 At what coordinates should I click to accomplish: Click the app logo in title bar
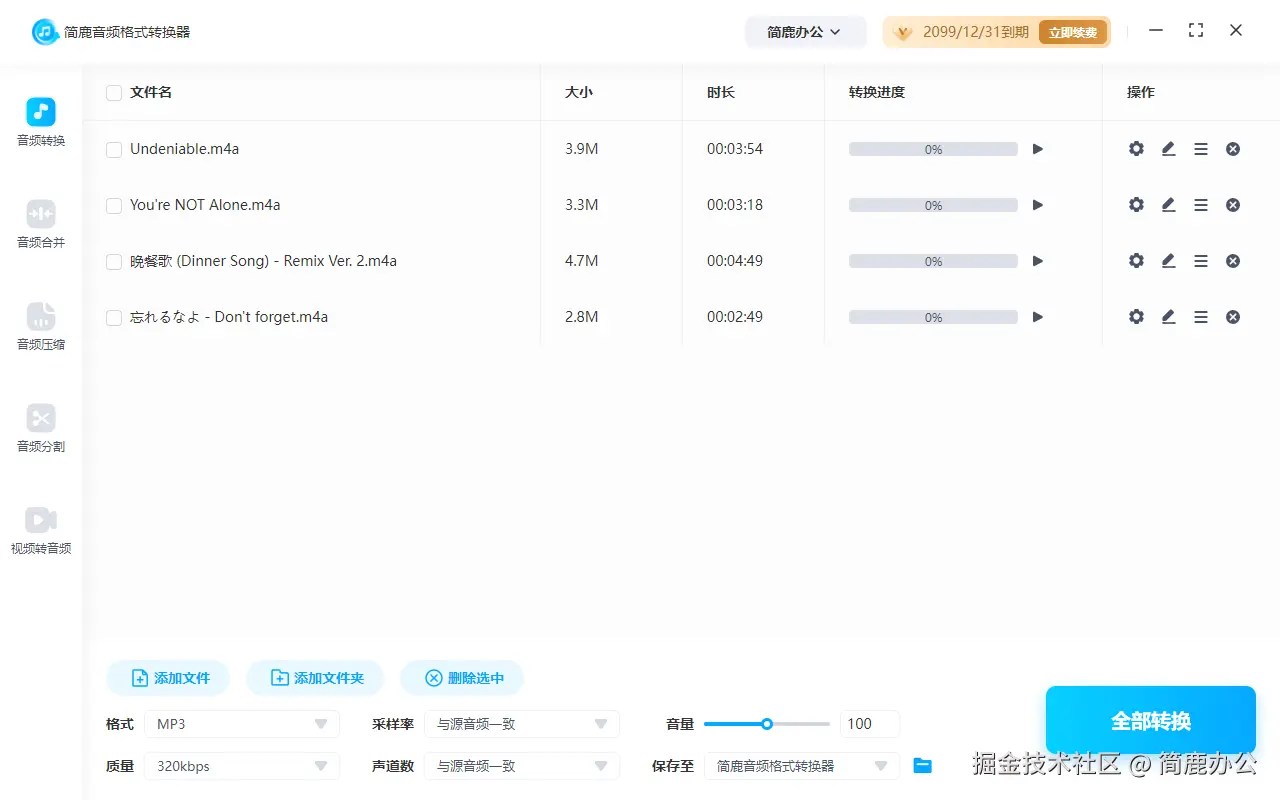pyautogui.click(x=44, y=32)
